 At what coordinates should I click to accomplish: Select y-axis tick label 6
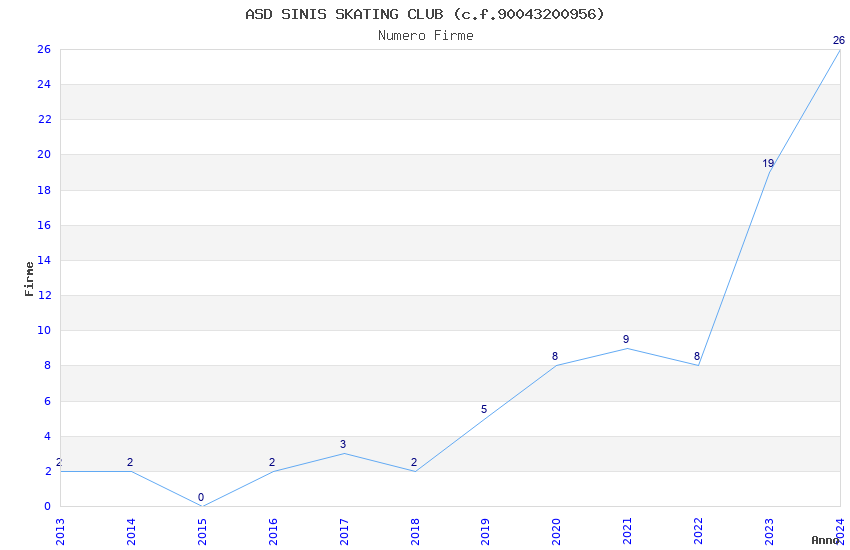(x=48, y=401)
